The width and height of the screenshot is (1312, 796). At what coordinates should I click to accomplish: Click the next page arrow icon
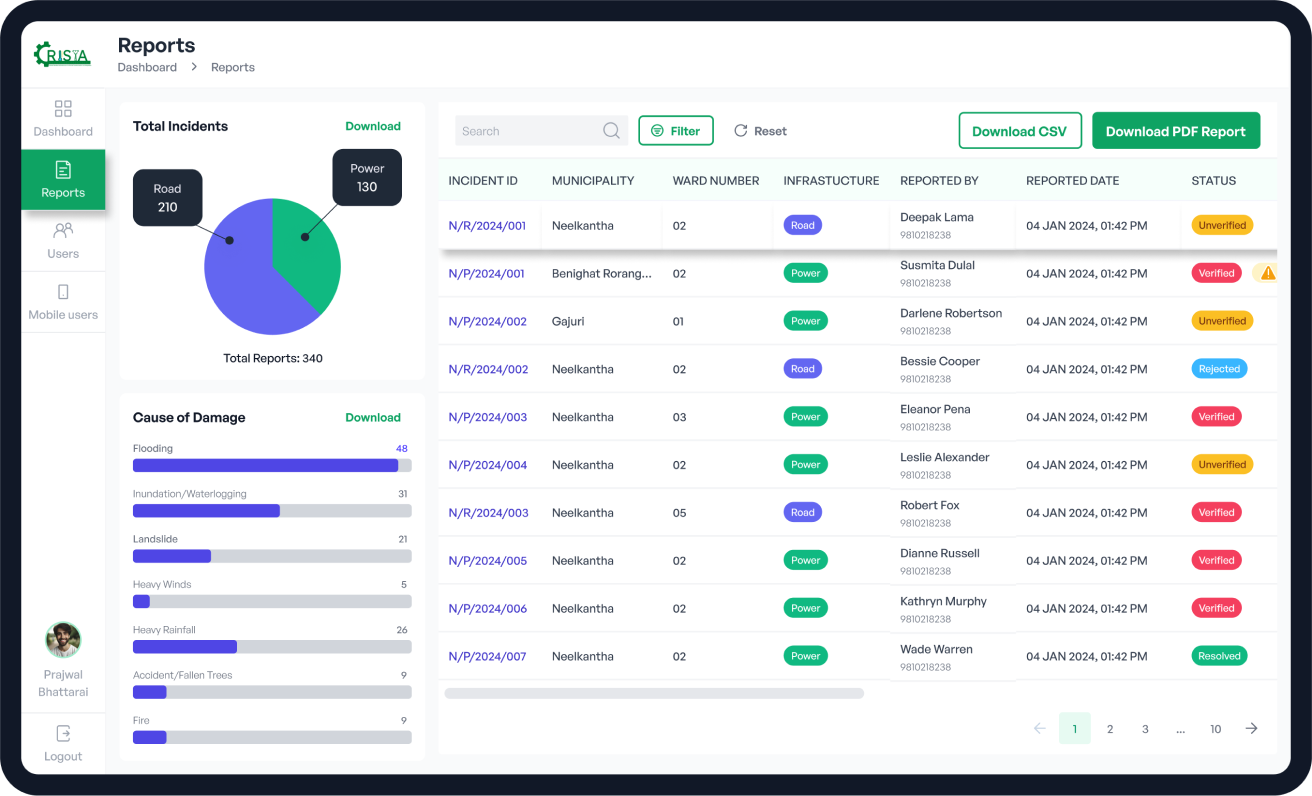click(x=1251, y=729)
